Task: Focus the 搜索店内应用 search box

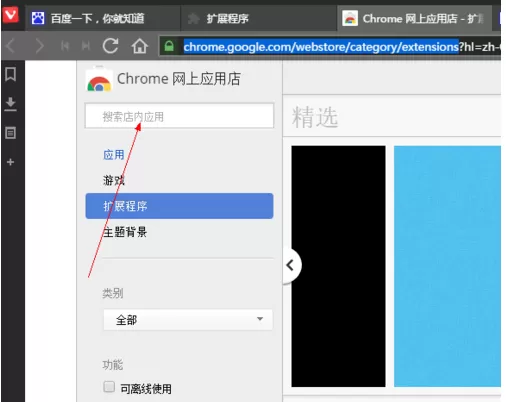Action: coord(179,116)
